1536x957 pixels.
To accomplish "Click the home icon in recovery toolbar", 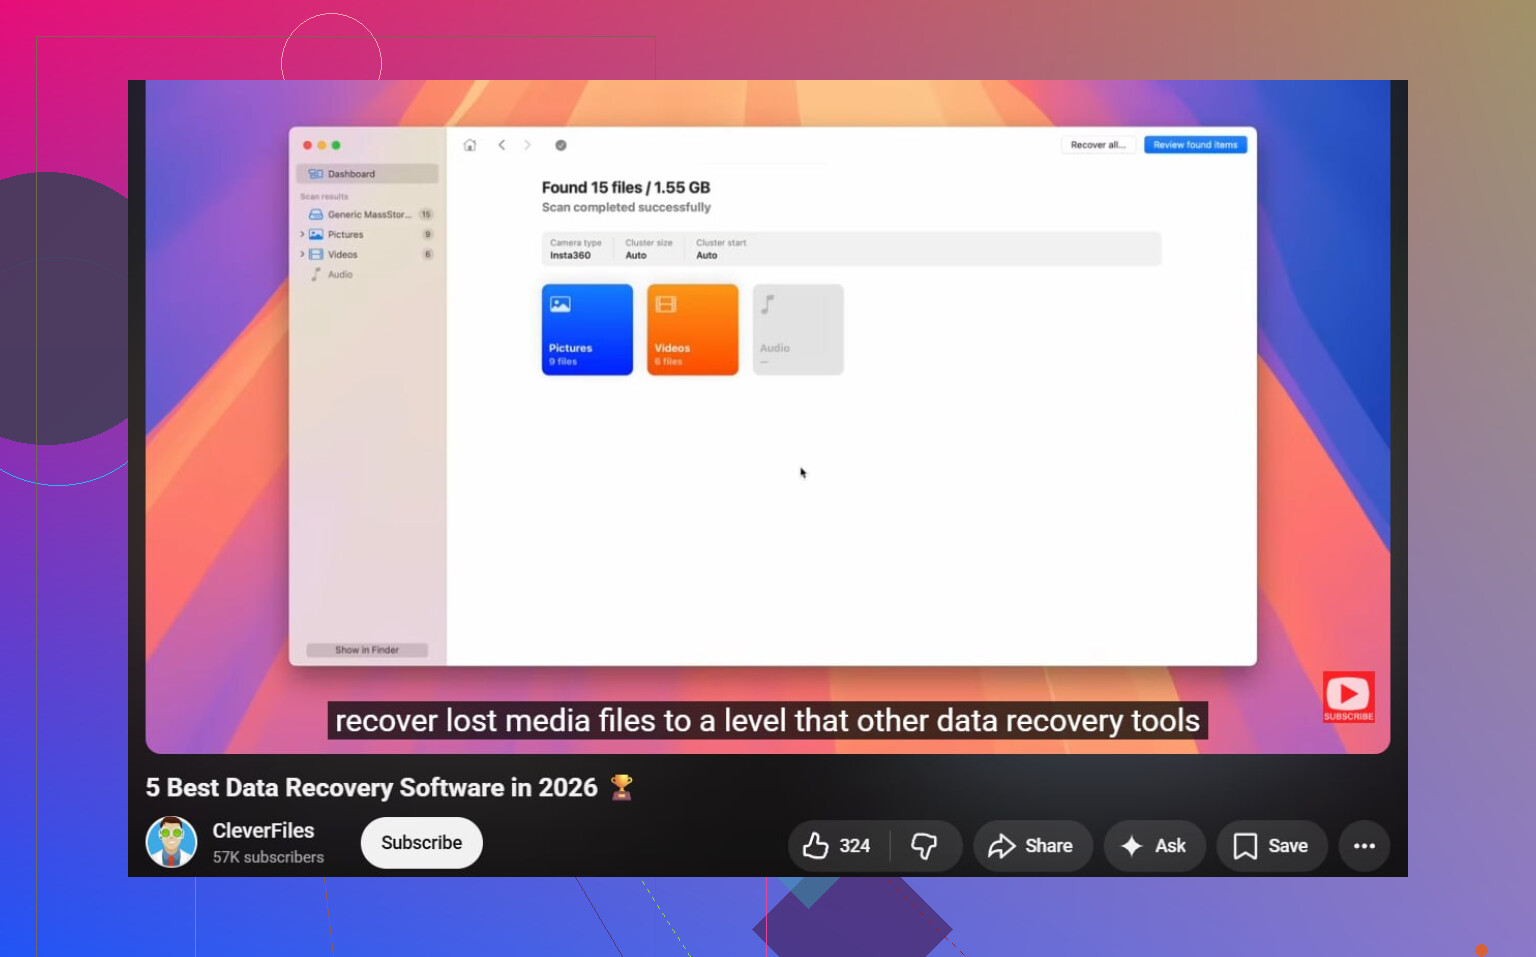I will point(470,145).
